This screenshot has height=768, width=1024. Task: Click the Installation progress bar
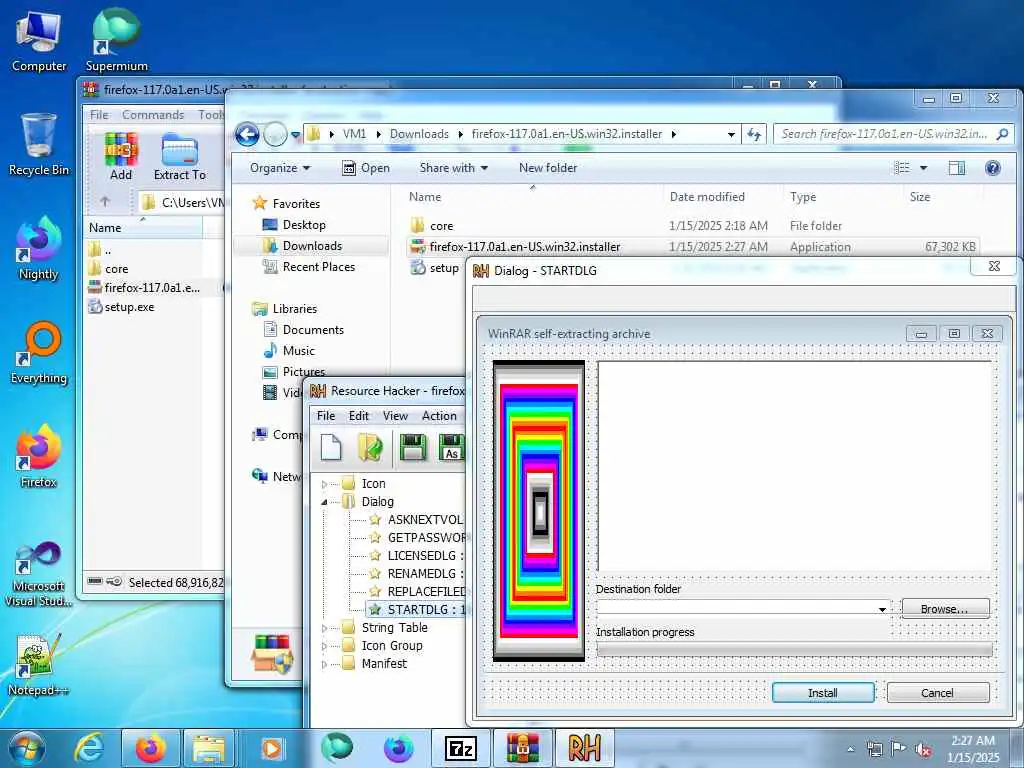[794, 649]
